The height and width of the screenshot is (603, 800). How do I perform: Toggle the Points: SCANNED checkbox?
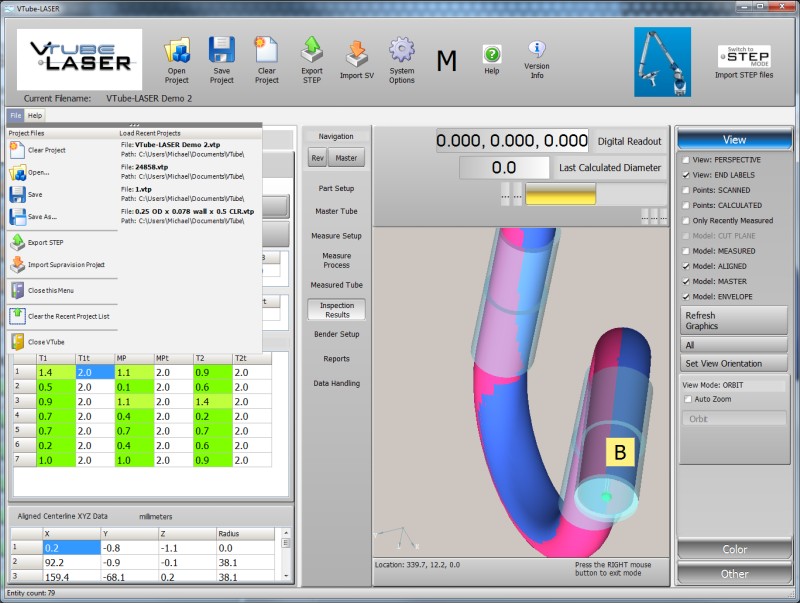(x=685, y=190)
